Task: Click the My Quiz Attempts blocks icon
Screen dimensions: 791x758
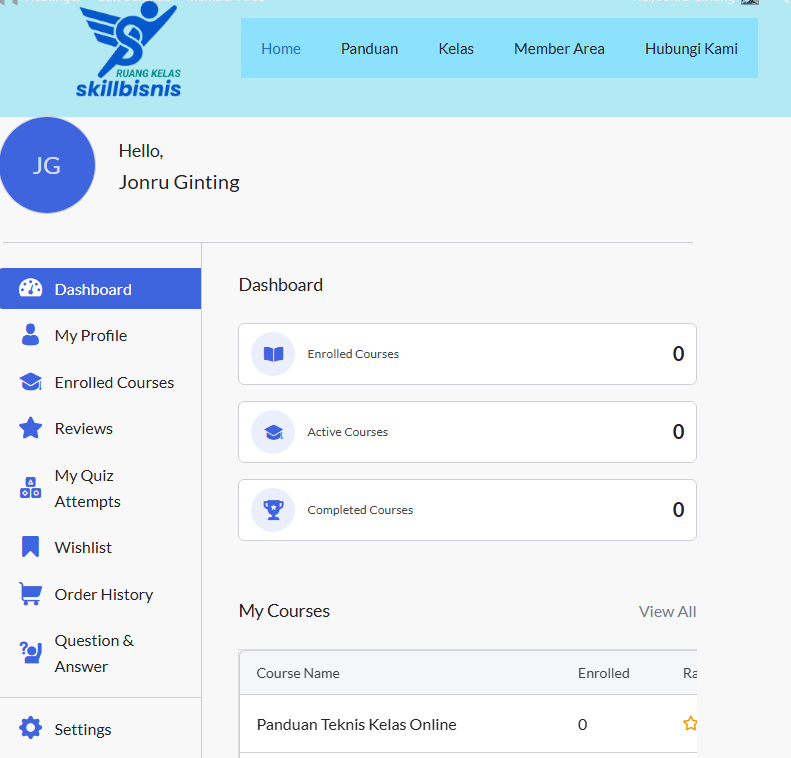Action: (31, 488)
